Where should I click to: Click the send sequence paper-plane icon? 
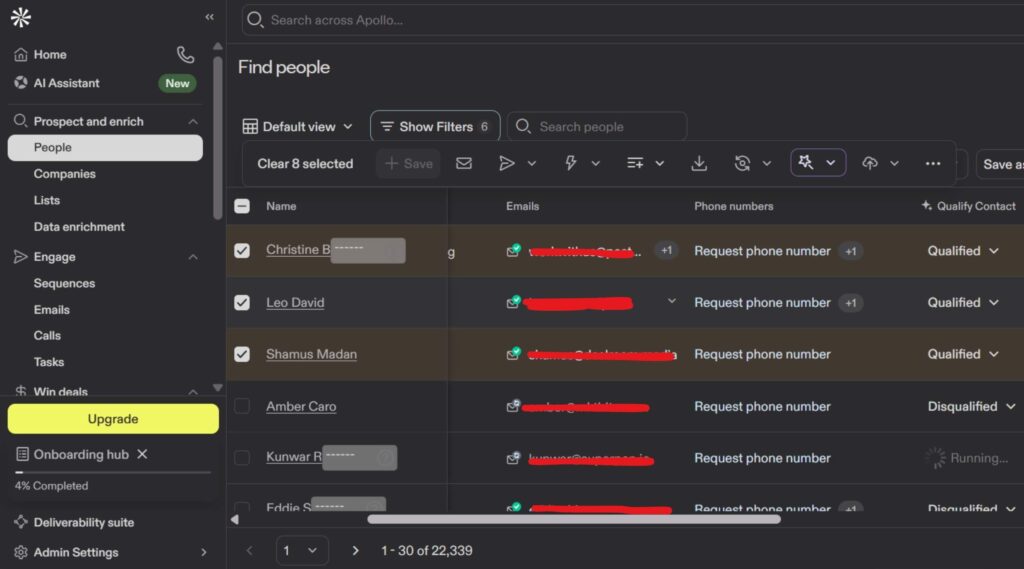(506, 163)
